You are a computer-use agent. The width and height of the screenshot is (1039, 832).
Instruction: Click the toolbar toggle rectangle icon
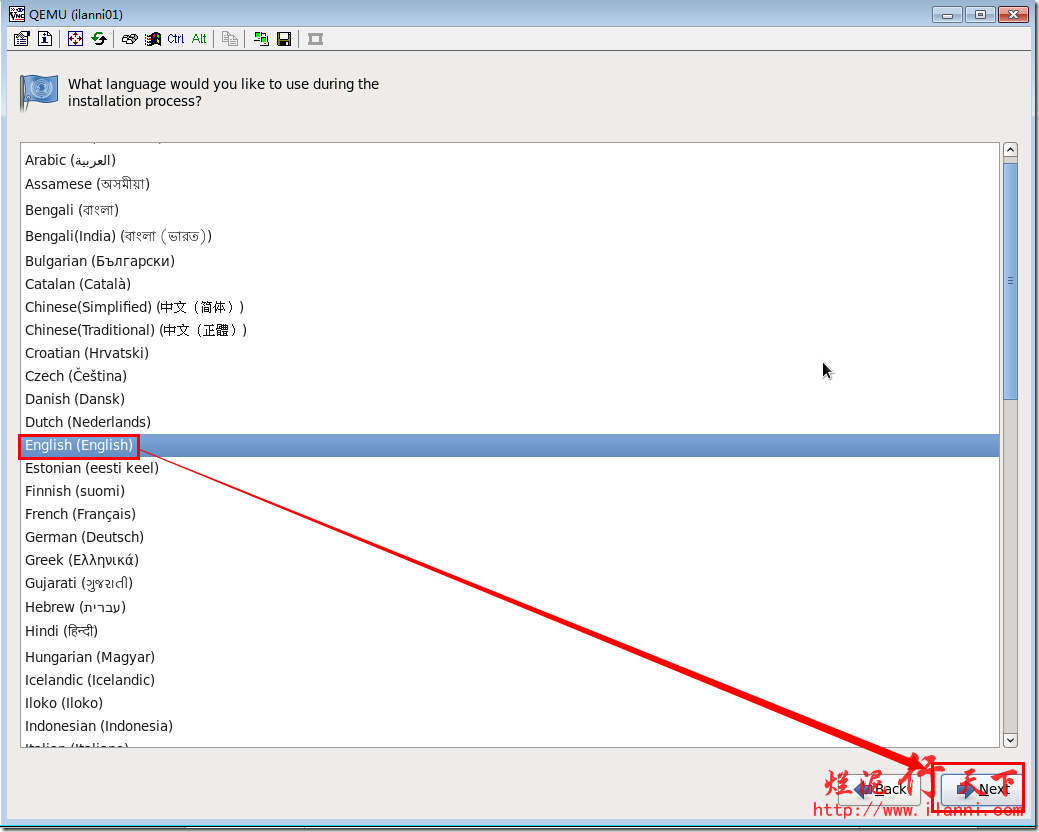(x=315, y=39)
